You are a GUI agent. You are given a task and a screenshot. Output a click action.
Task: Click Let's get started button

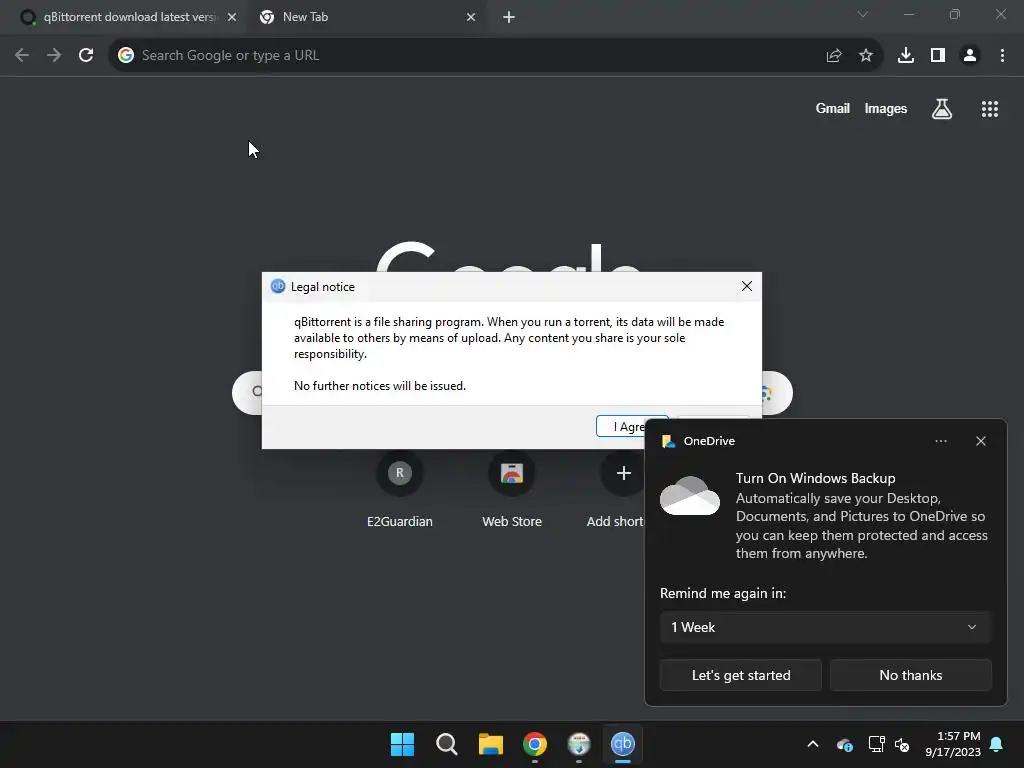tap(741, 675)
